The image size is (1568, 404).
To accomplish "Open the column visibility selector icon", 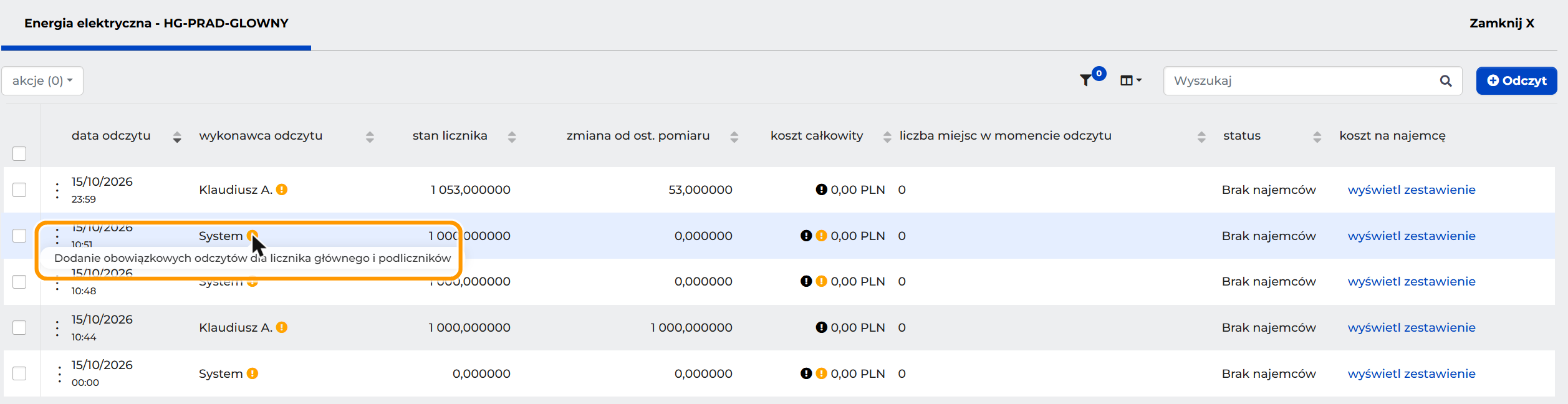I will (1131, 81).
